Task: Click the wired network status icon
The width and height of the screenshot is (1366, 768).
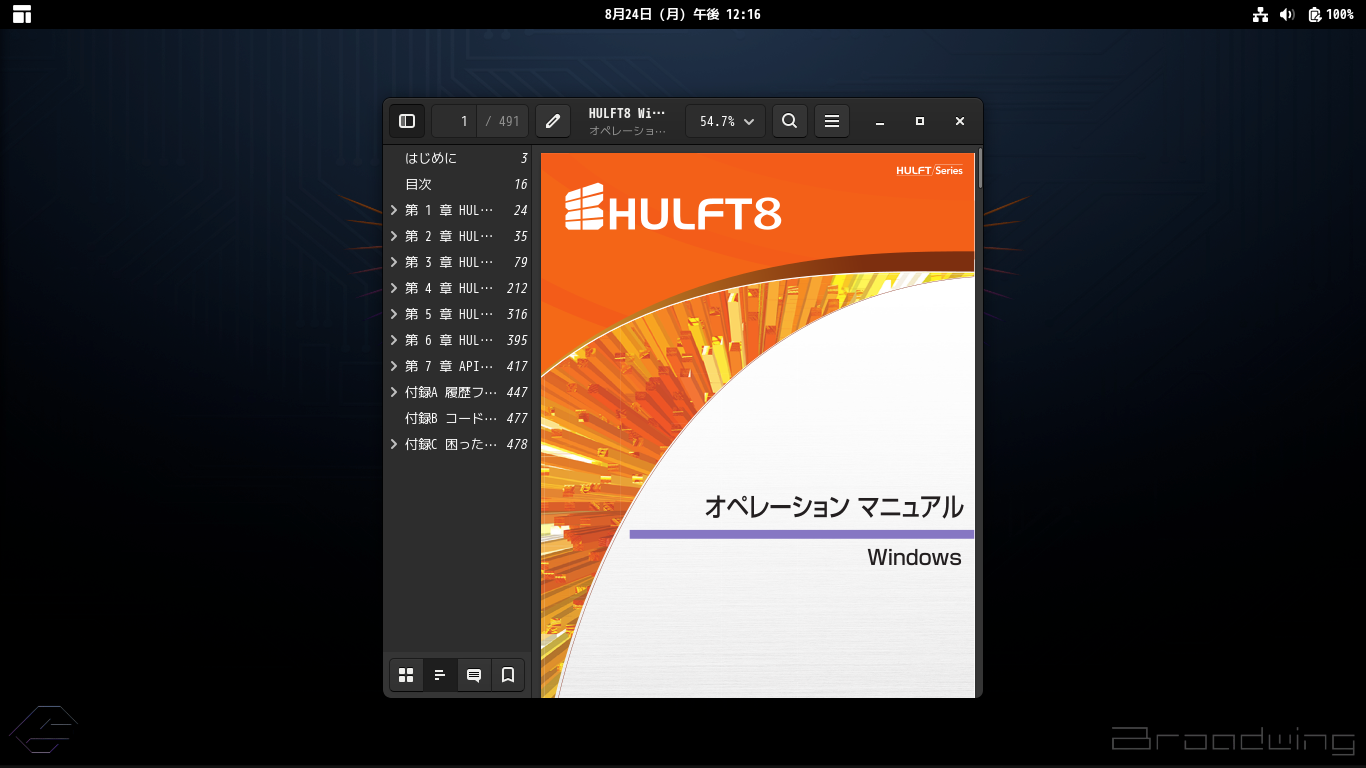Action: pyautogui.click(x=1261, y=14)
